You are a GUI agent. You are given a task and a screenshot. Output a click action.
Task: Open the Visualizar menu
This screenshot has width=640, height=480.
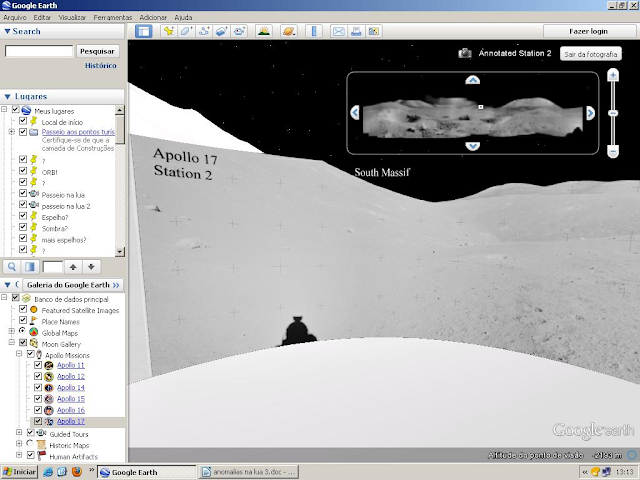[72, 18]
